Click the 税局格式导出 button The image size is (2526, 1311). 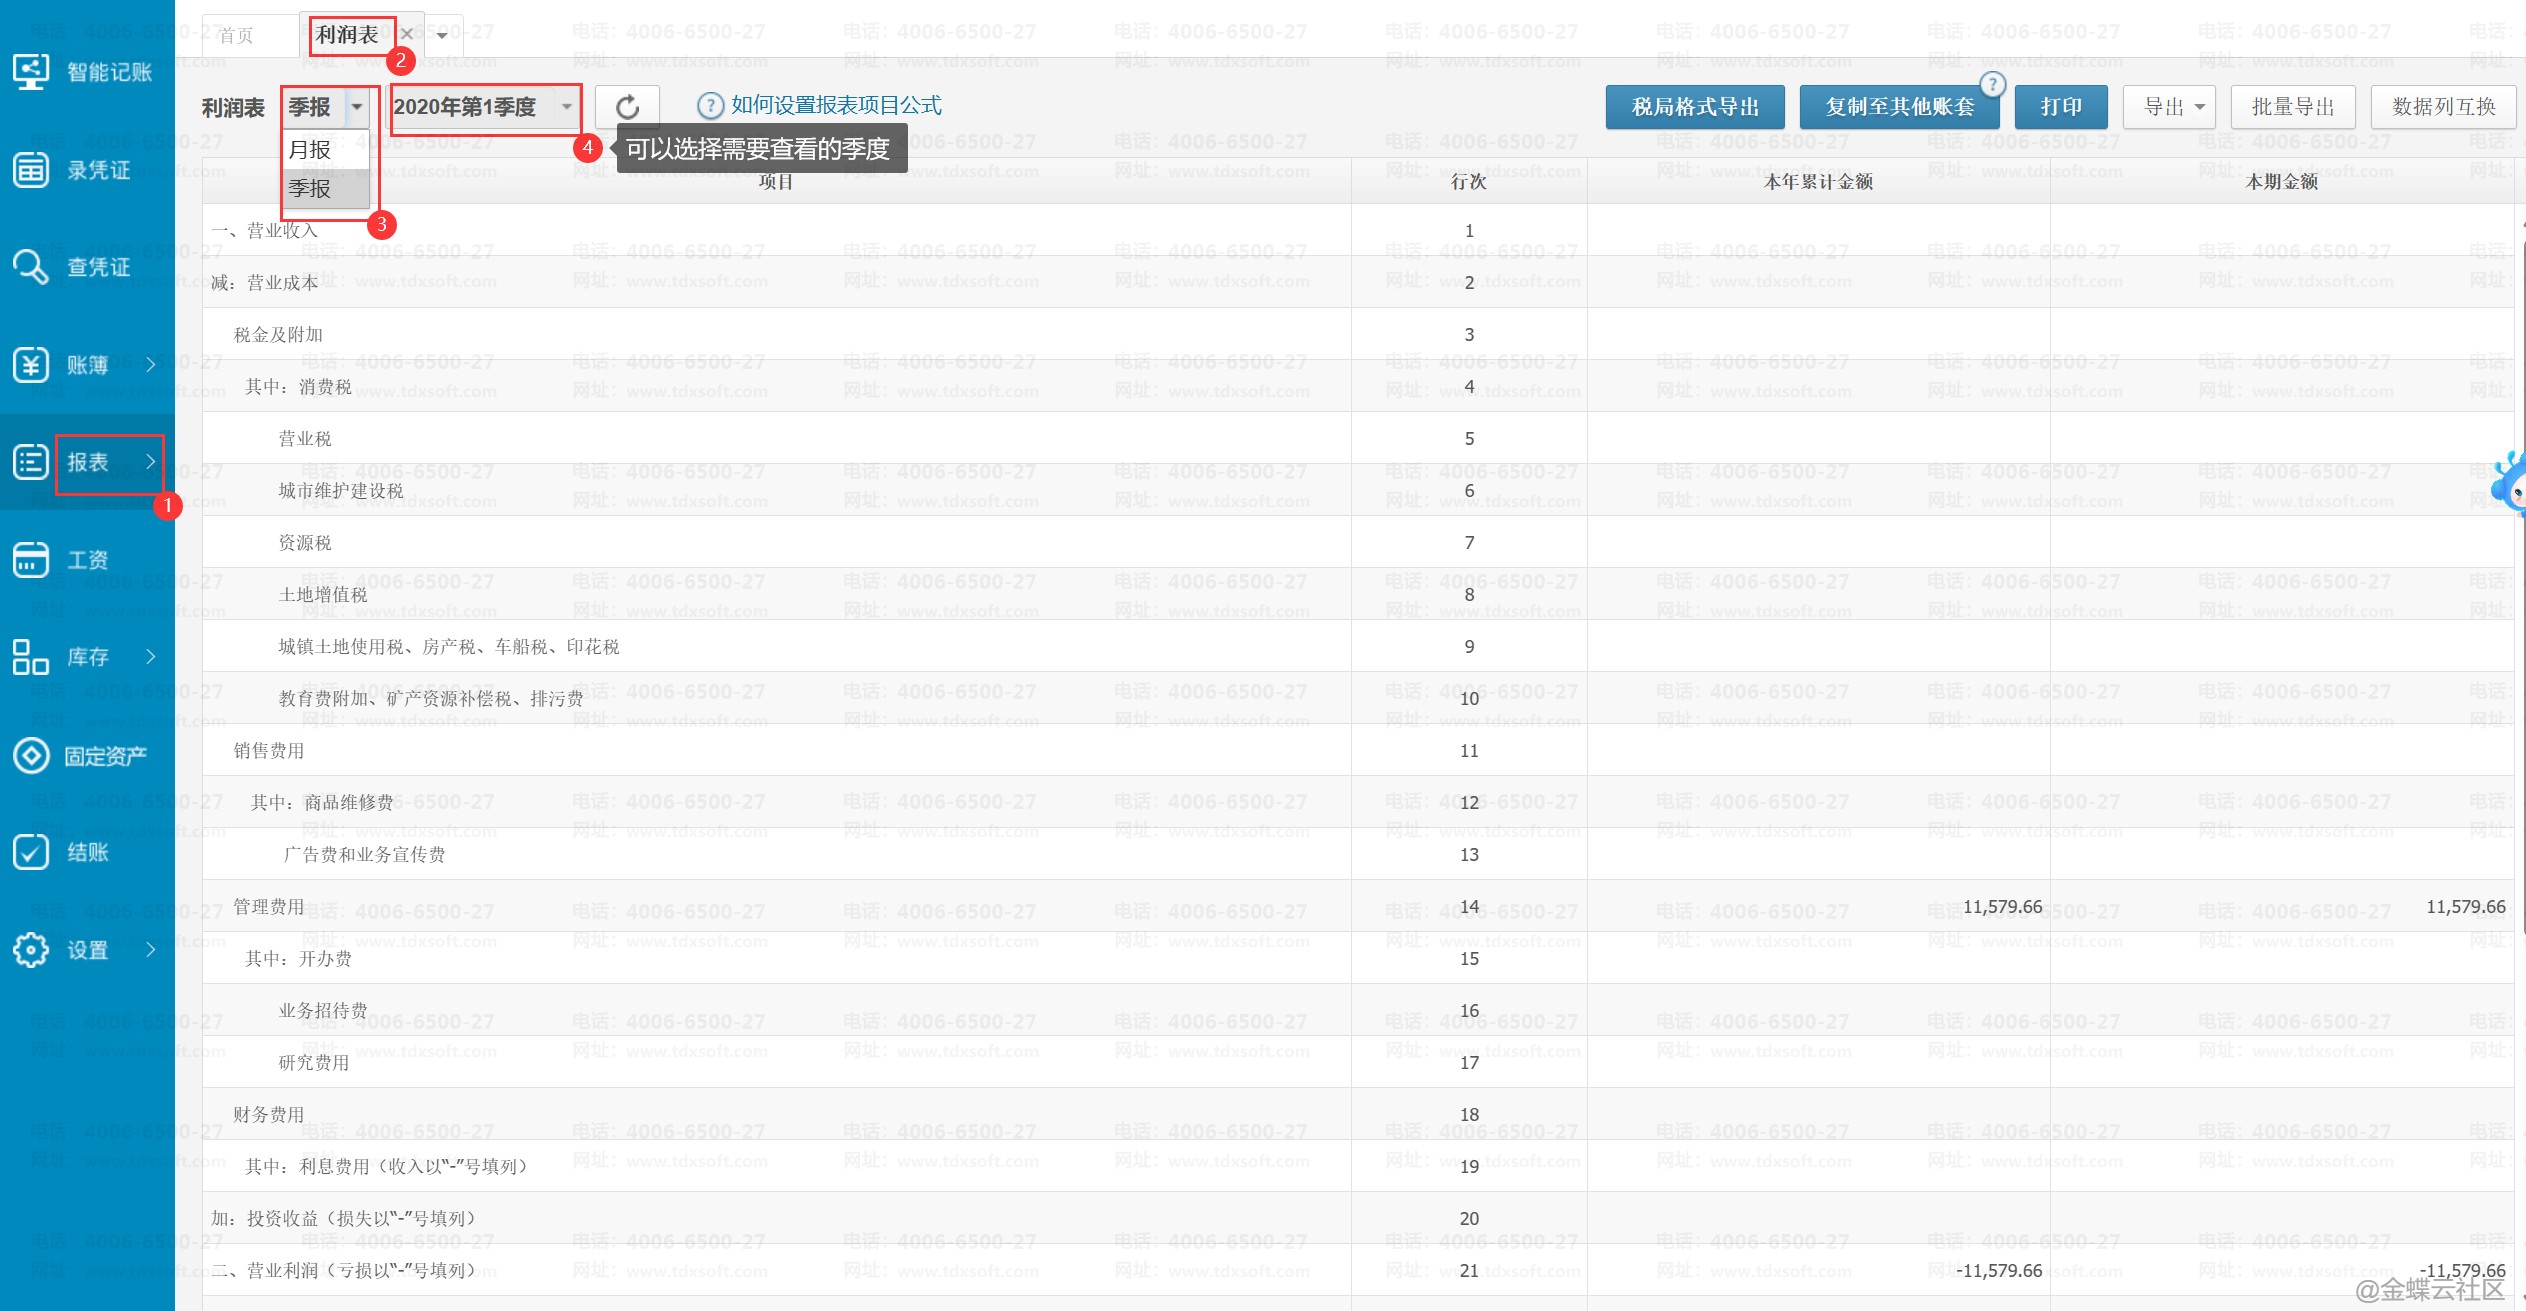tap(1694, 107)
